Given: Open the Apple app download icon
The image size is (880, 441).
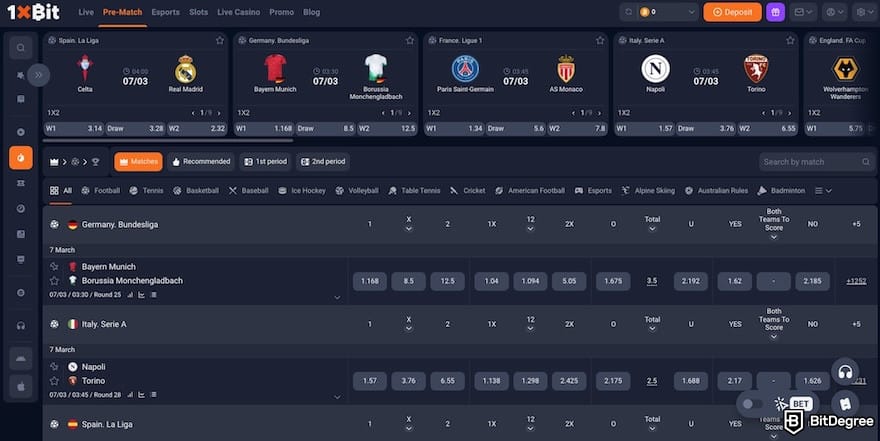Looking at the screenshot, I should coord(21,386).
